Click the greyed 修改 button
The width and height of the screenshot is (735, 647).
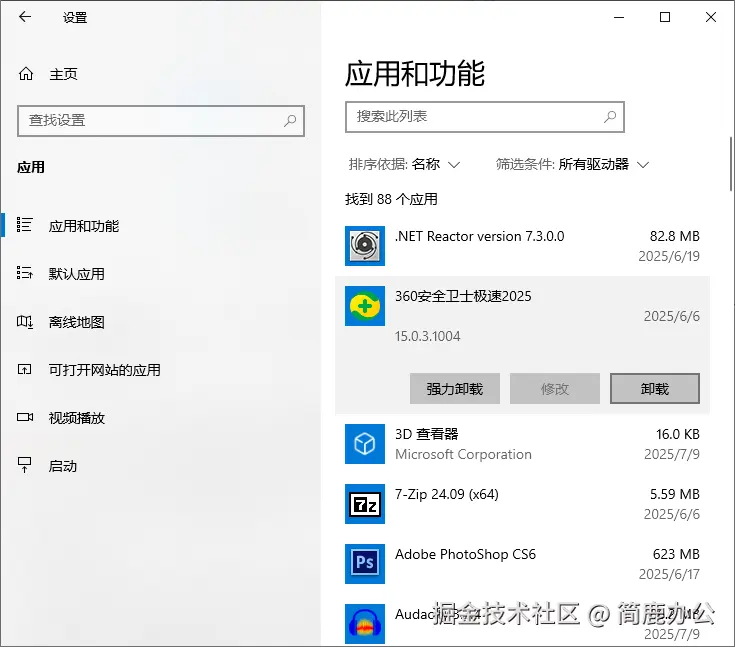point(555,388)
